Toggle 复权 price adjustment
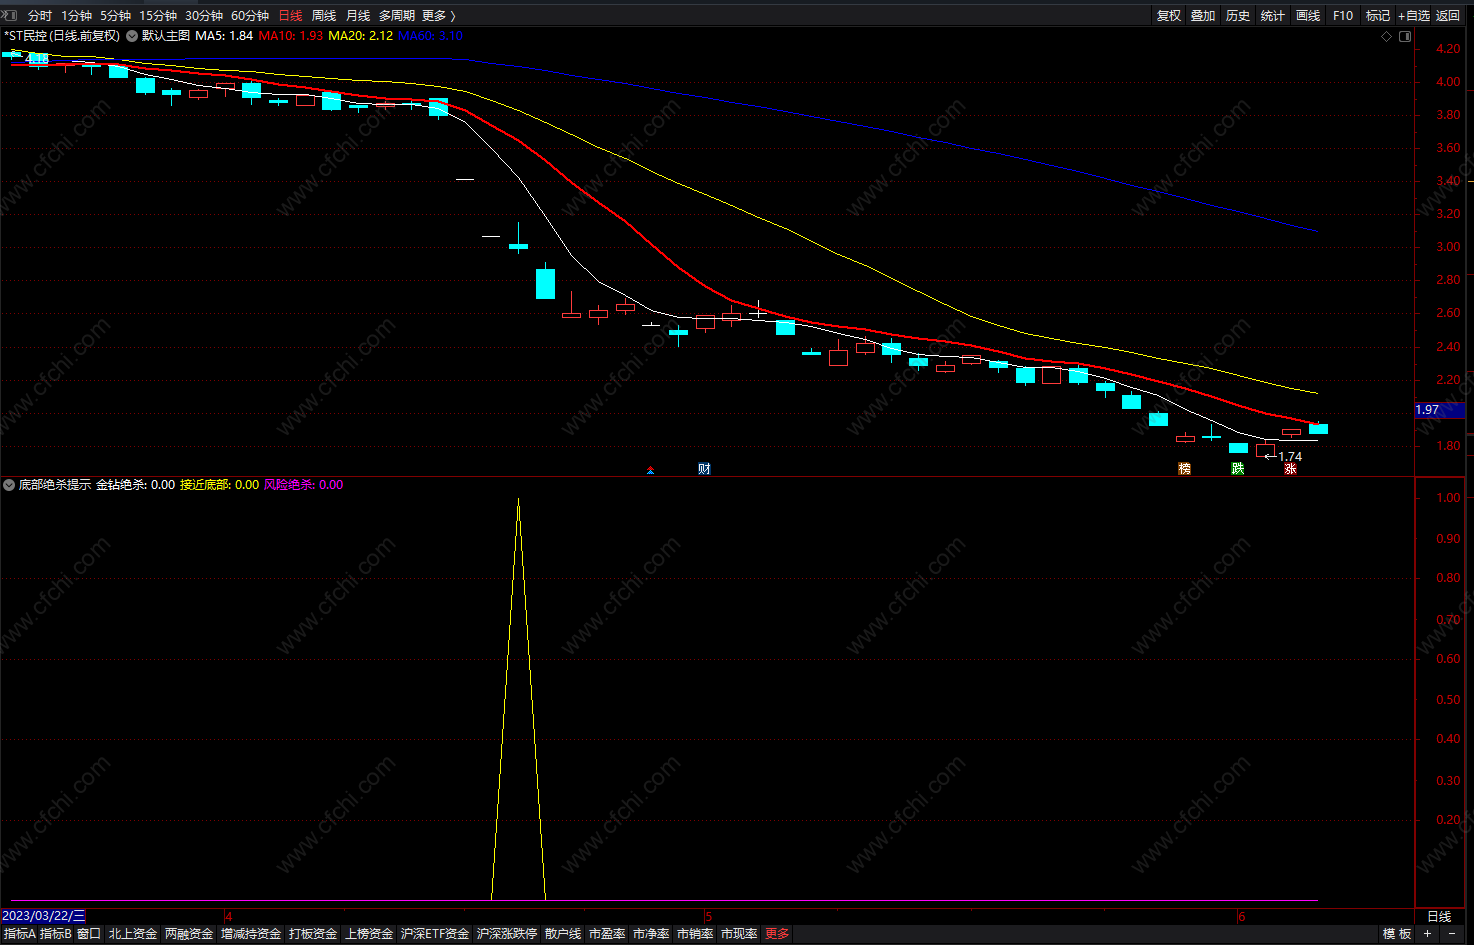This screenshot has height=945, width=1474. [1168, 15]
